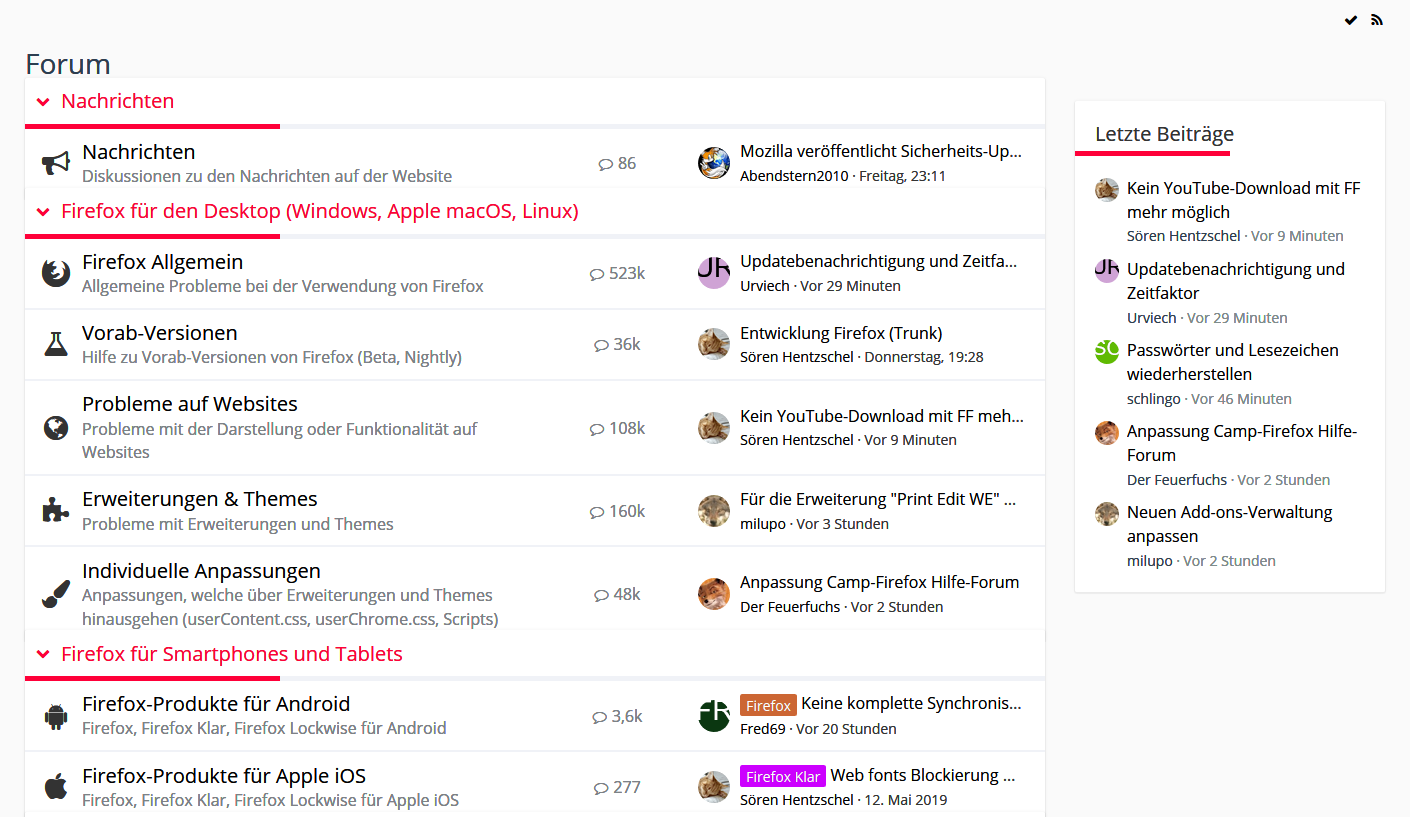Open the 'Keine komplette Synchronis...' thread
Viewport: 1410px width, 817px height.
pyautogui.click(x=912, y=704)
